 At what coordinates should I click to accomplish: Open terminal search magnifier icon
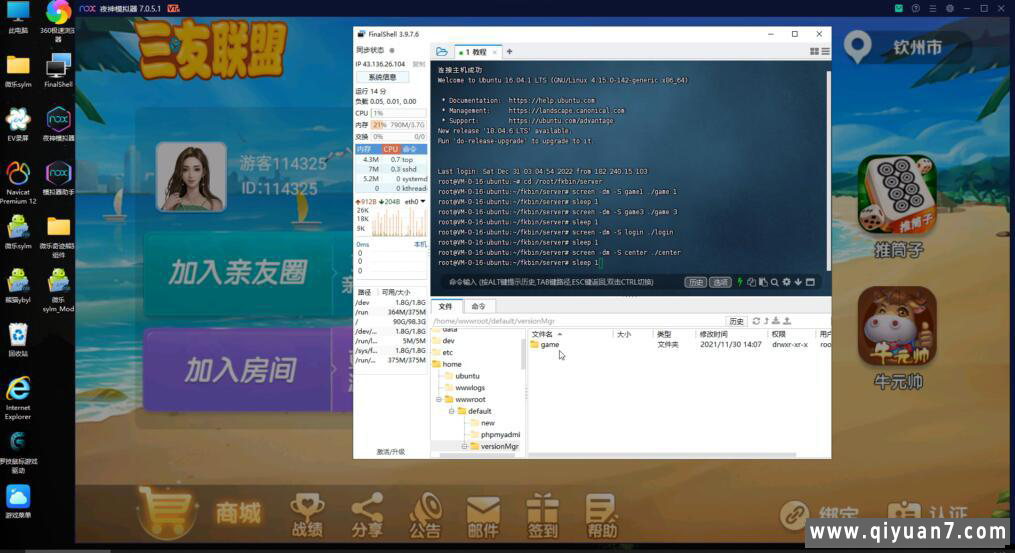pyautogui.click(x=775, y=282)
